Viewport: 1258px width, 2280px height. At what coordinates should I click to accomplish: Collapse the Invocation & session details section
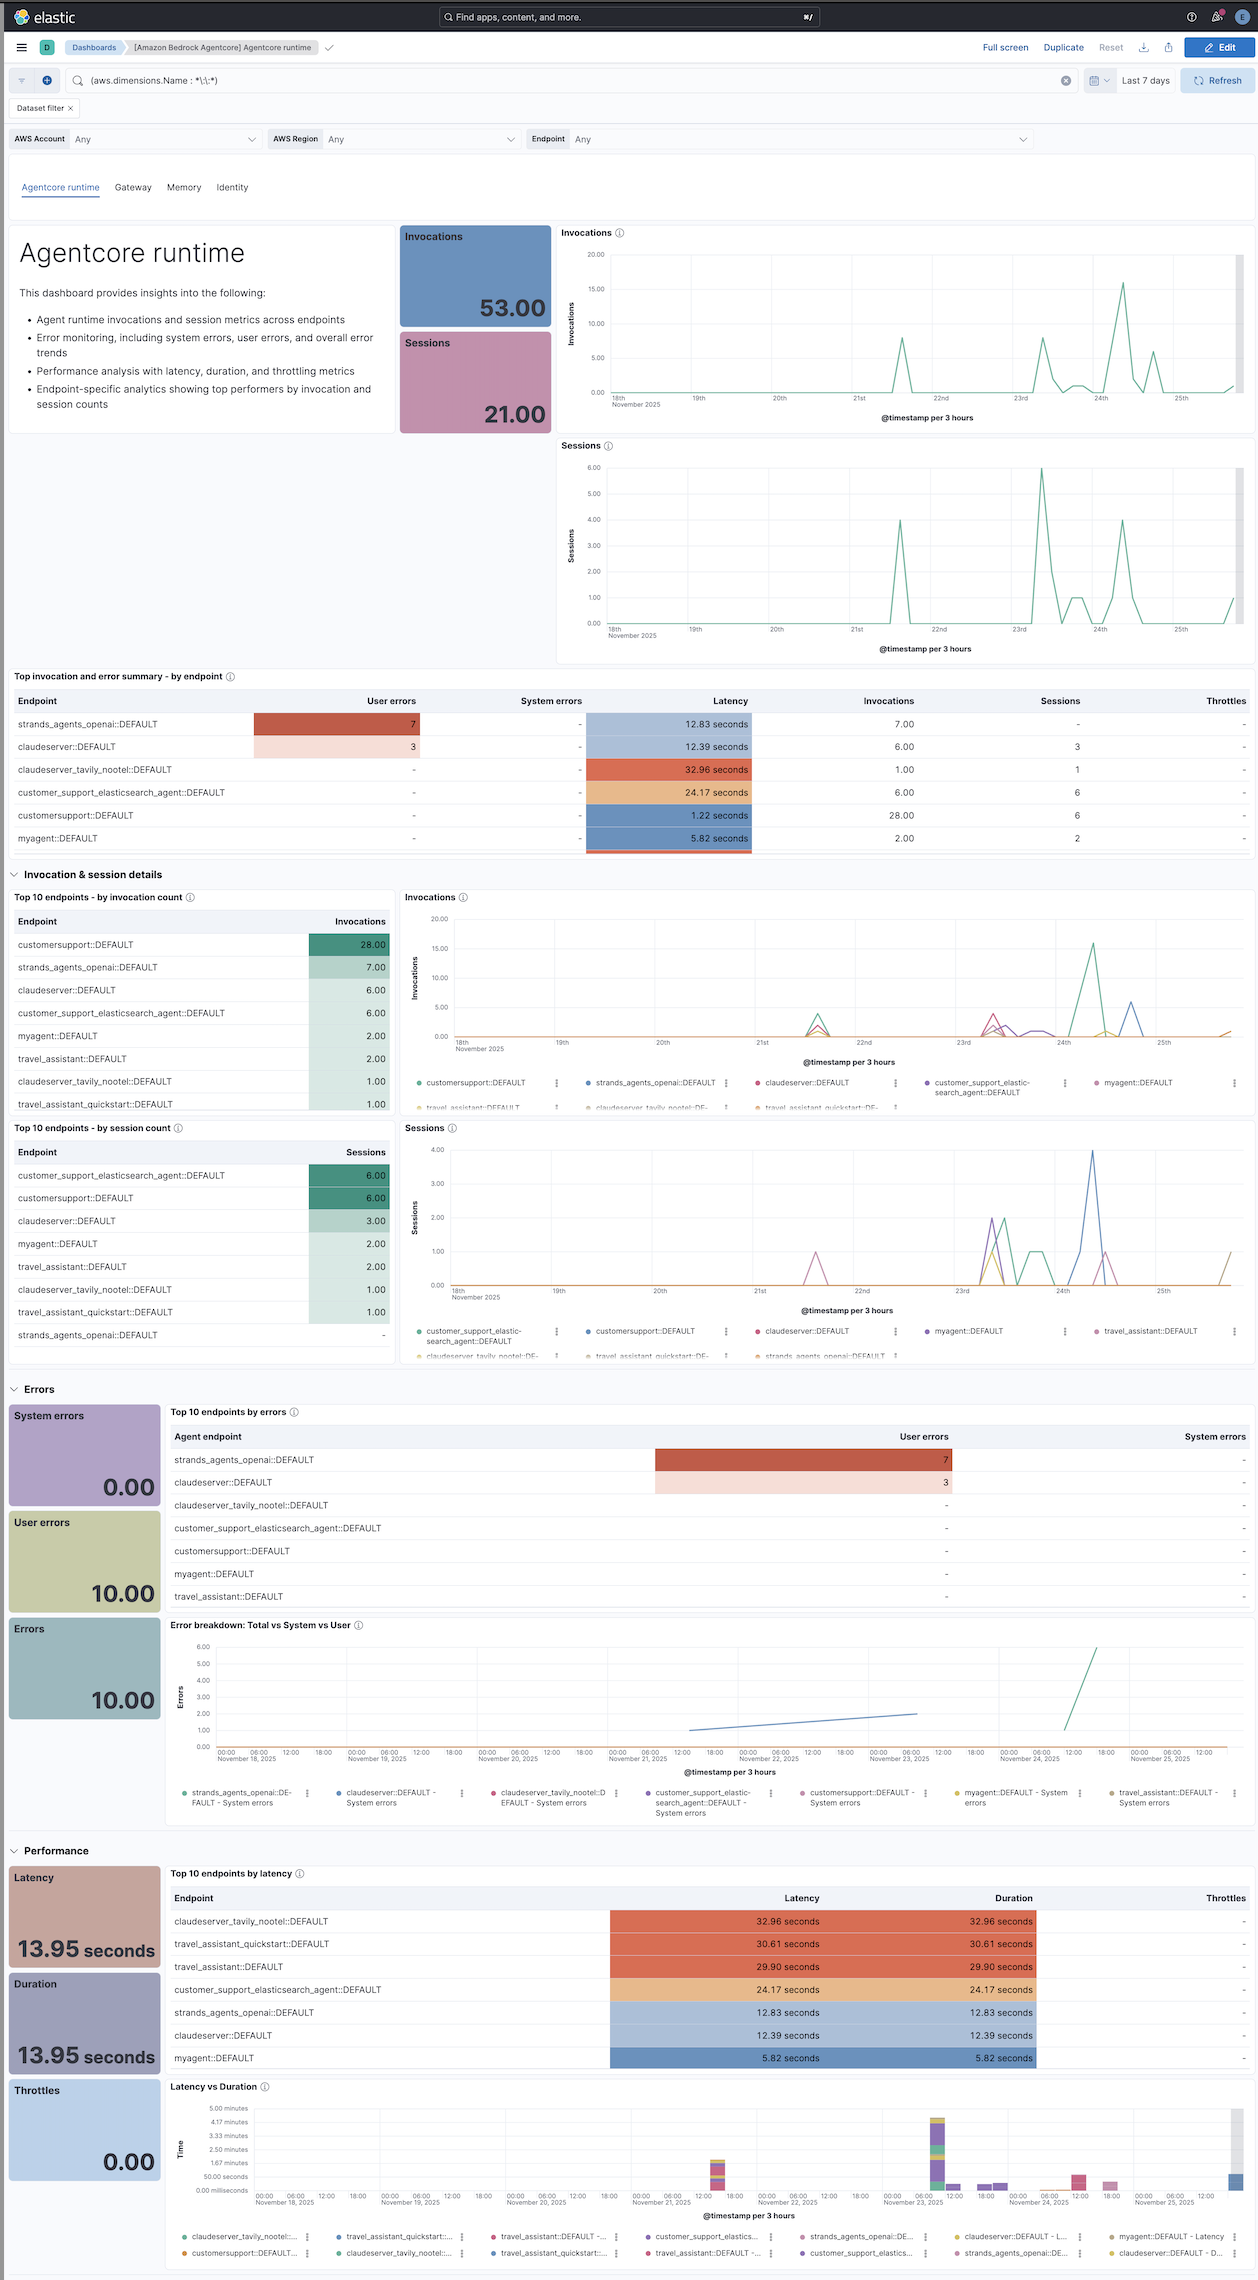coord(14,874)
